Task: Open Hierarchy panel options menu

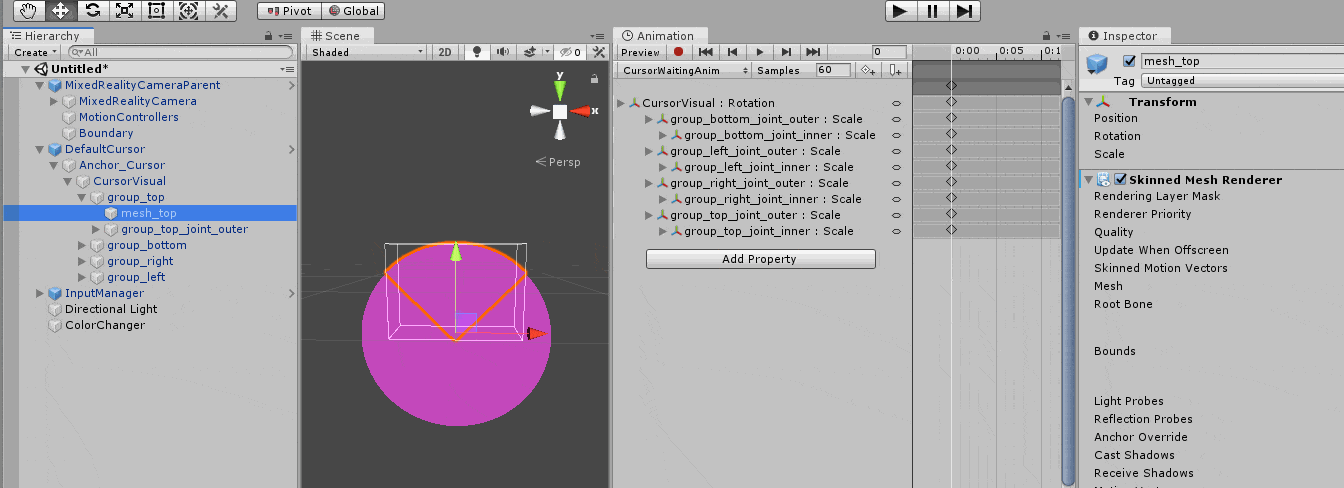Action: point(287,37)
